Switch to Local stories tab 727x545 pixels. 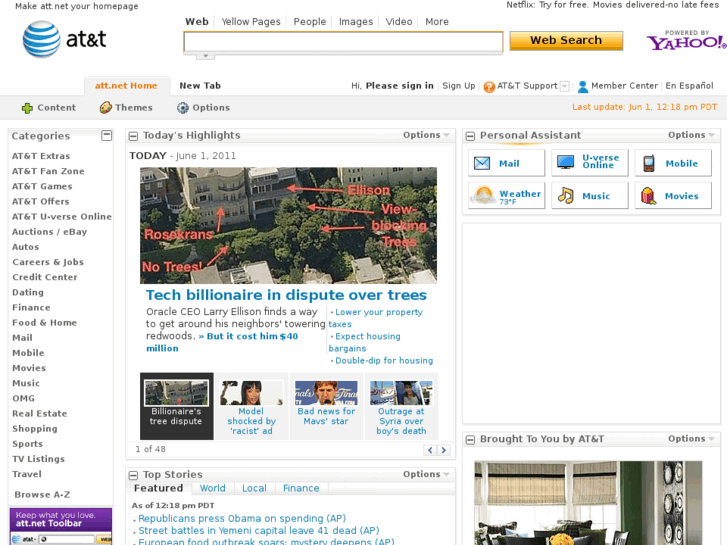254,488
